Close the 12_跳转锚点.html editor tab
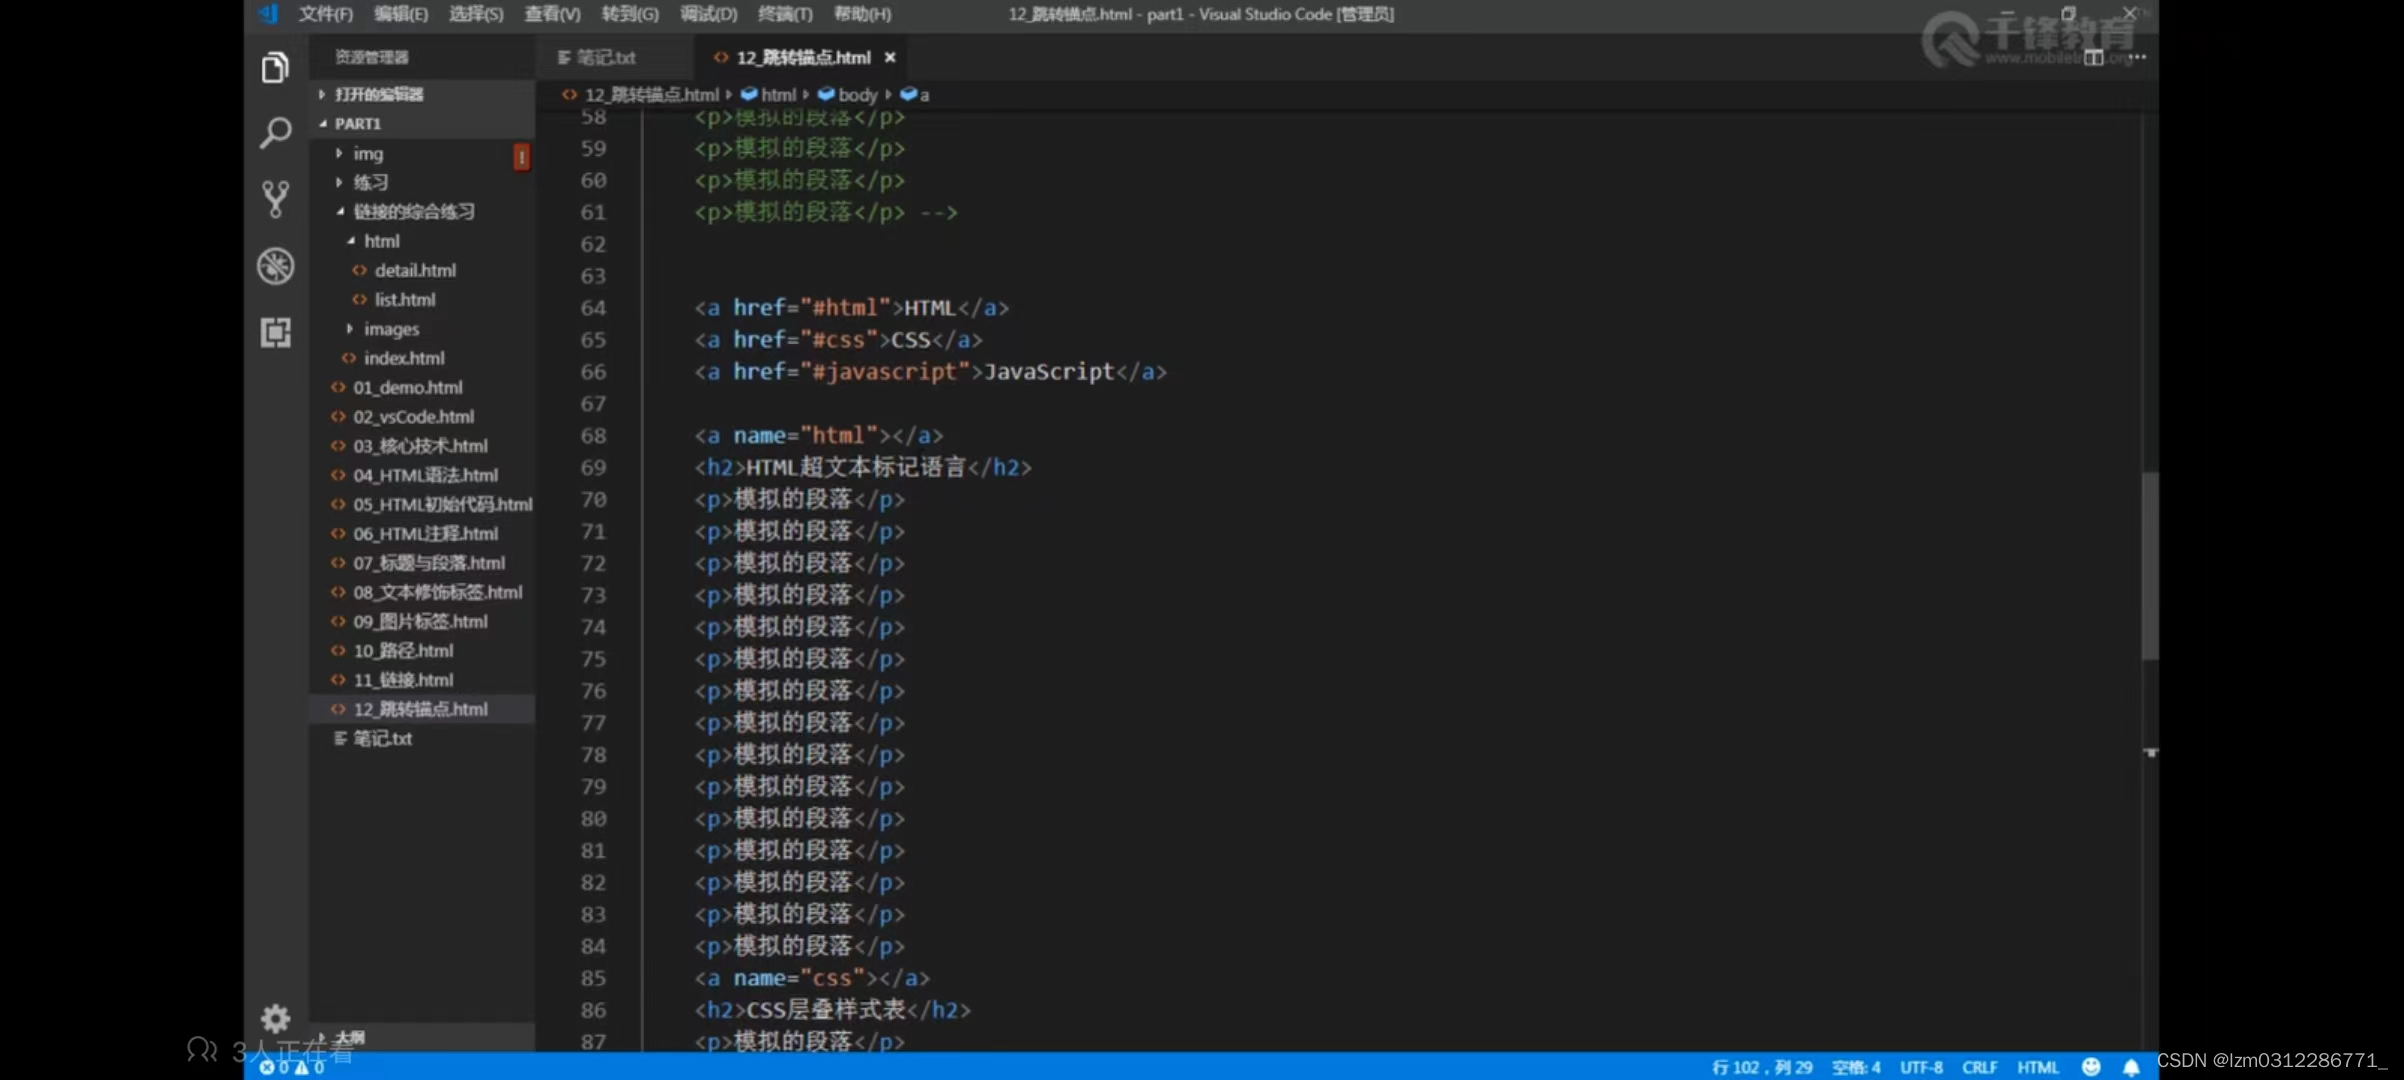2404x1080 pixels. tap(889, 58)
